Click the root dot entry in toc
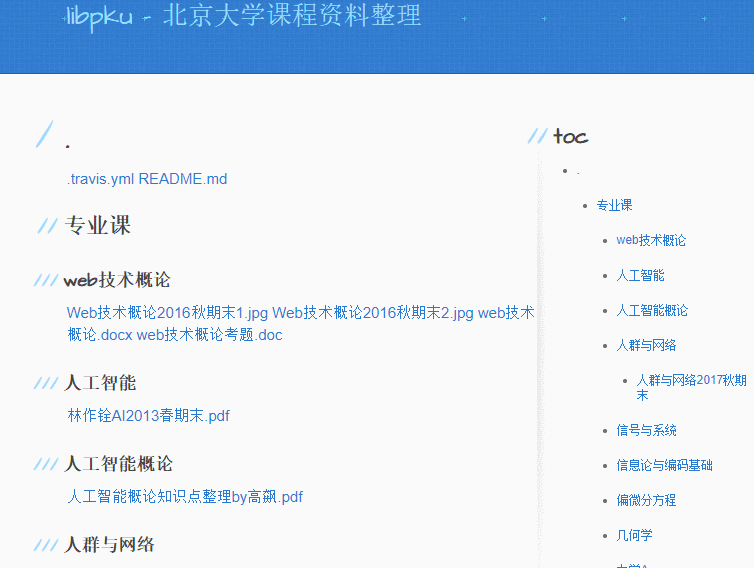Viewport: 754px width, 568px height. coord(578,172)
